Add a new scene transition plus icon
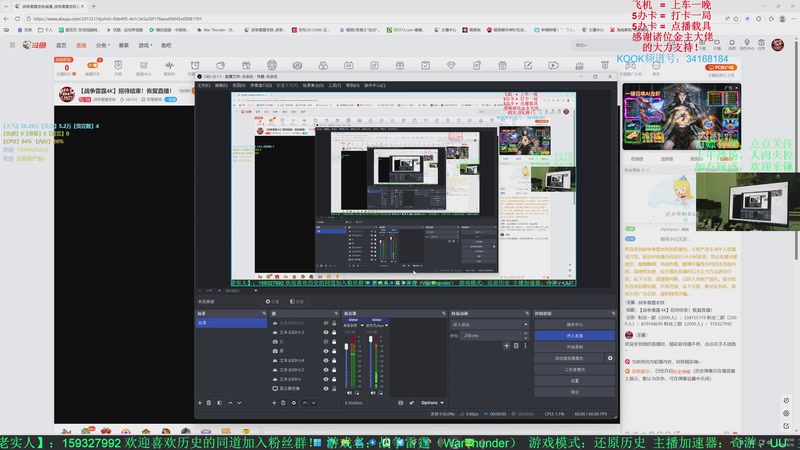The image size is (800, 450). click(x=506, y=345)
